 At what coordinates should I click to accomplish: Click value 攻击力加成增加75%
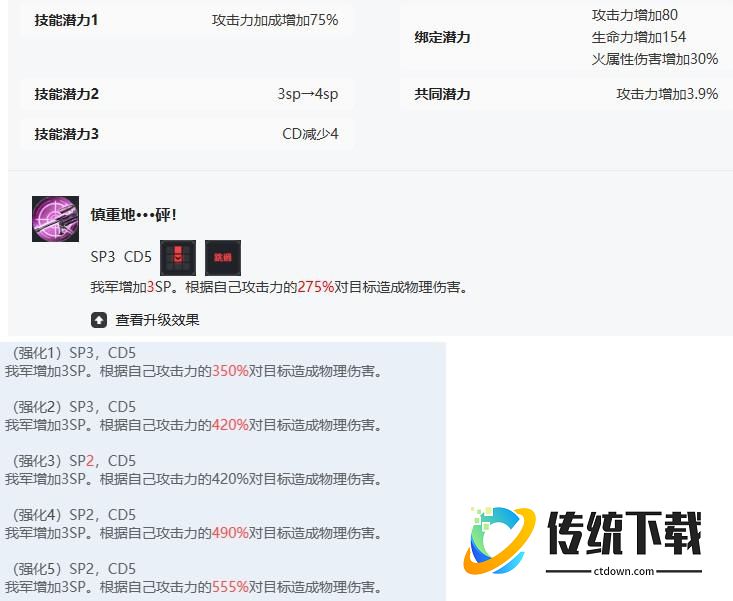(x=275, y=20)
